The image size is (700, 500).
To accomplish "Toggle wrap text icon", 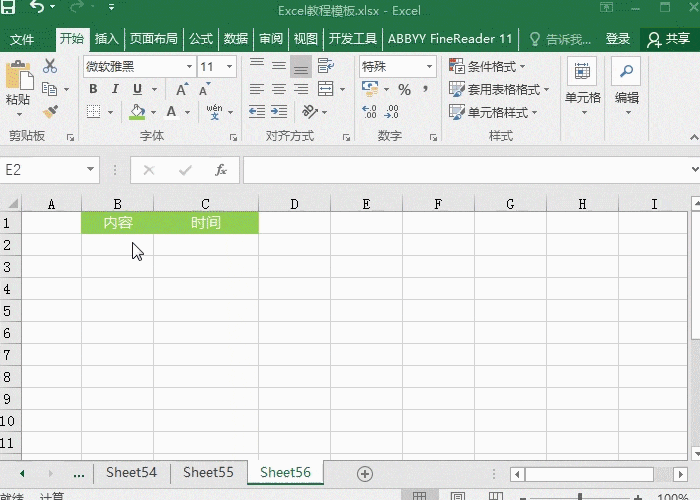I will 325,66.
